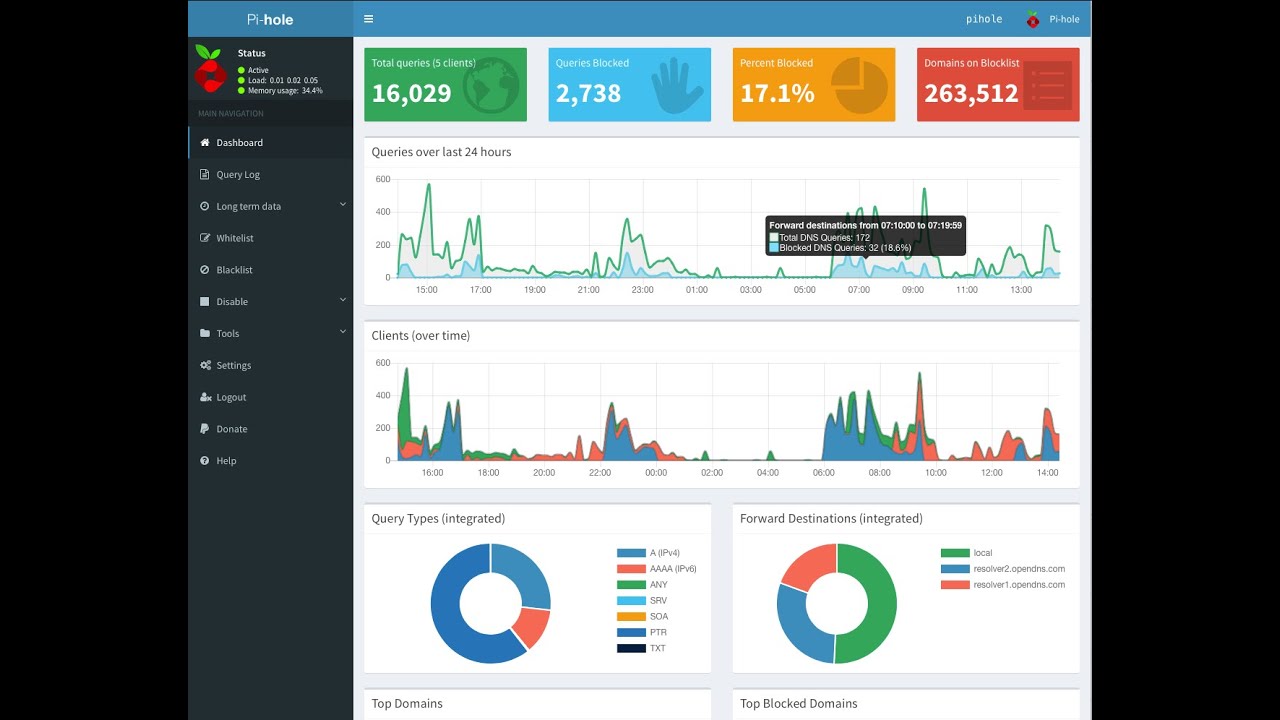The width and height of the screenshot is (1280, 720).
Task: Open the Donate link
Action: [271, 429]
